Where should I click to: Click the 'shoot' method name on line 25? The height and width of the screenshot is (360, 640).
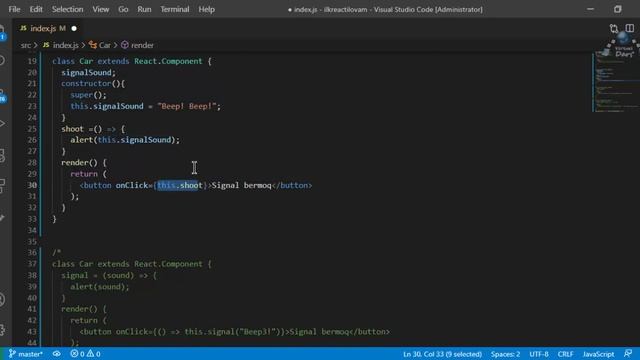pos(72,129)
